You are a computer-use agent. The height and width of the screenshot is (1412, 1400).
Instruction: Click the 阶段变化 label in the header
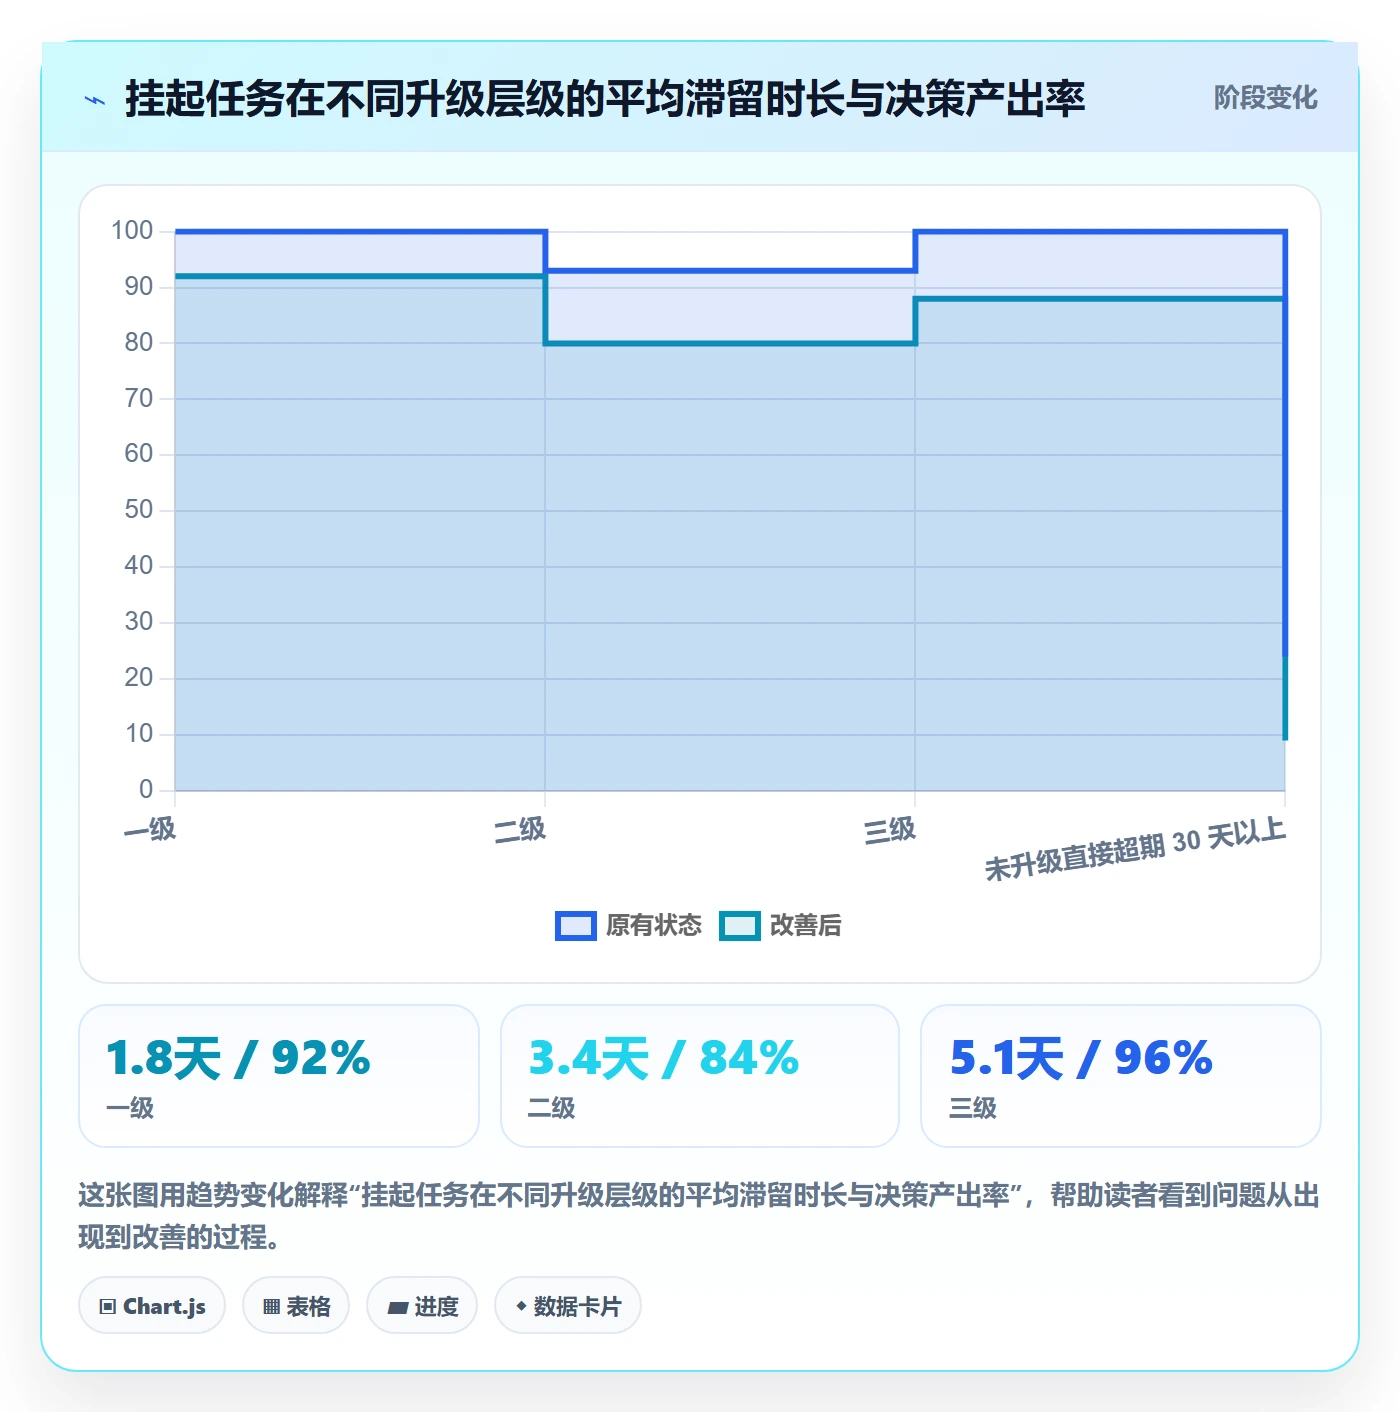pyautogui.click(x=1265, y=98)
